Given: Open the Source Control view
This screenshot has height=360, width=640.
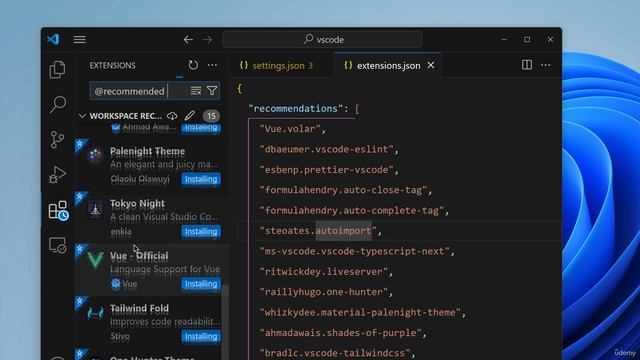Looking at the screenshot, I should pos(57,140).
